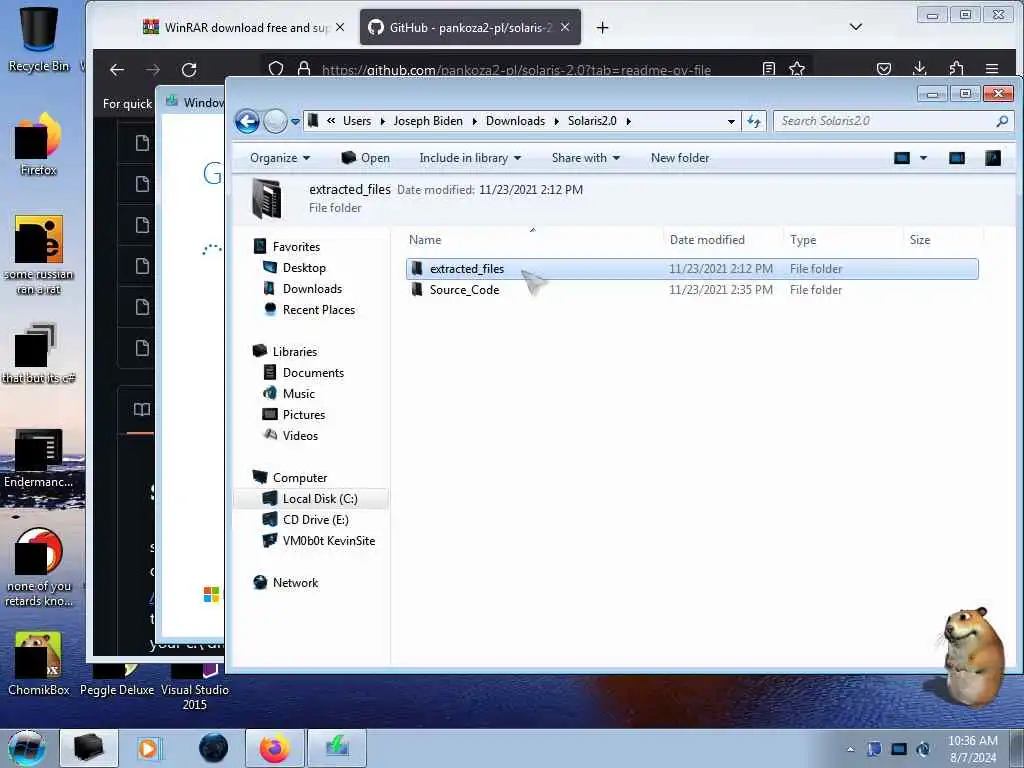Open the Firefox Pocket save icon

click(x=884, y=69)
